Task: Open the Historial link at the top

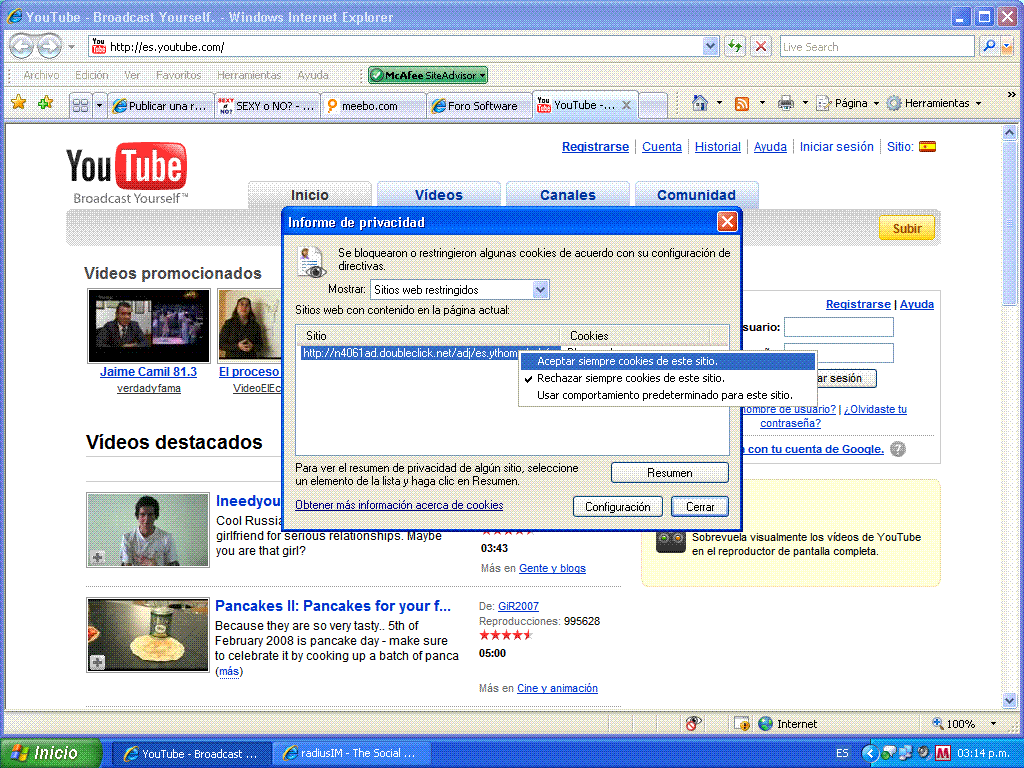Action: (718, 147)
